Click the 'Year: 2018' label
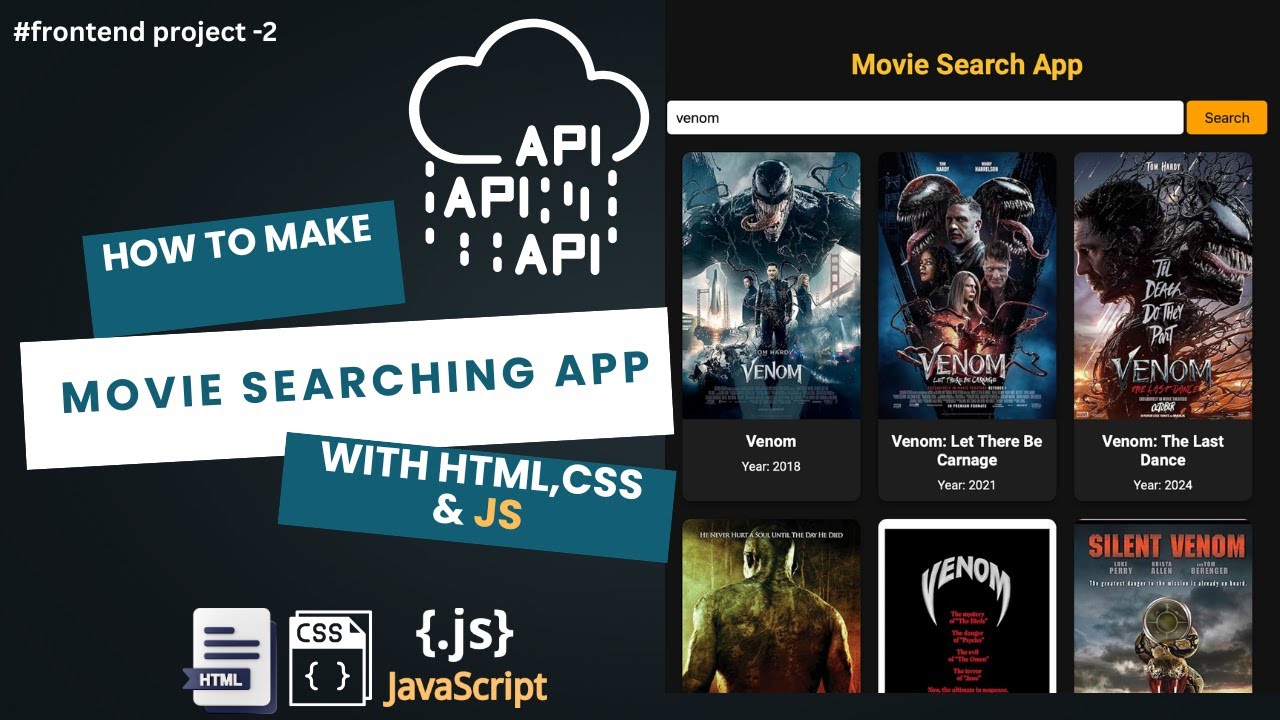The height and width of the screenshot is (720, 1280). [x=771, y=466]
